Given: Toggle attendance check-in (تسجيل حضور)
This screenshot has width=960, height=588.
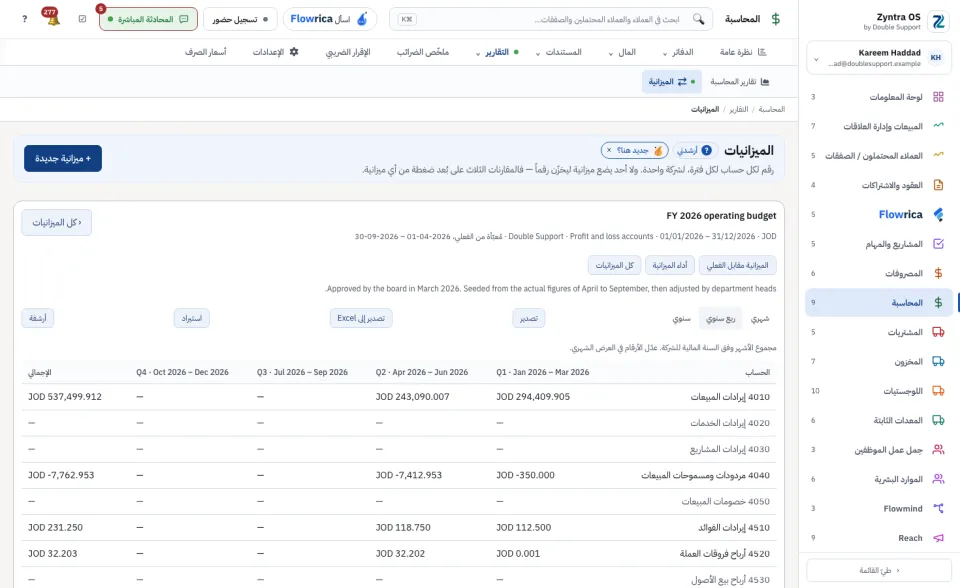Looking at the screenshot, I should pos(240,19).
